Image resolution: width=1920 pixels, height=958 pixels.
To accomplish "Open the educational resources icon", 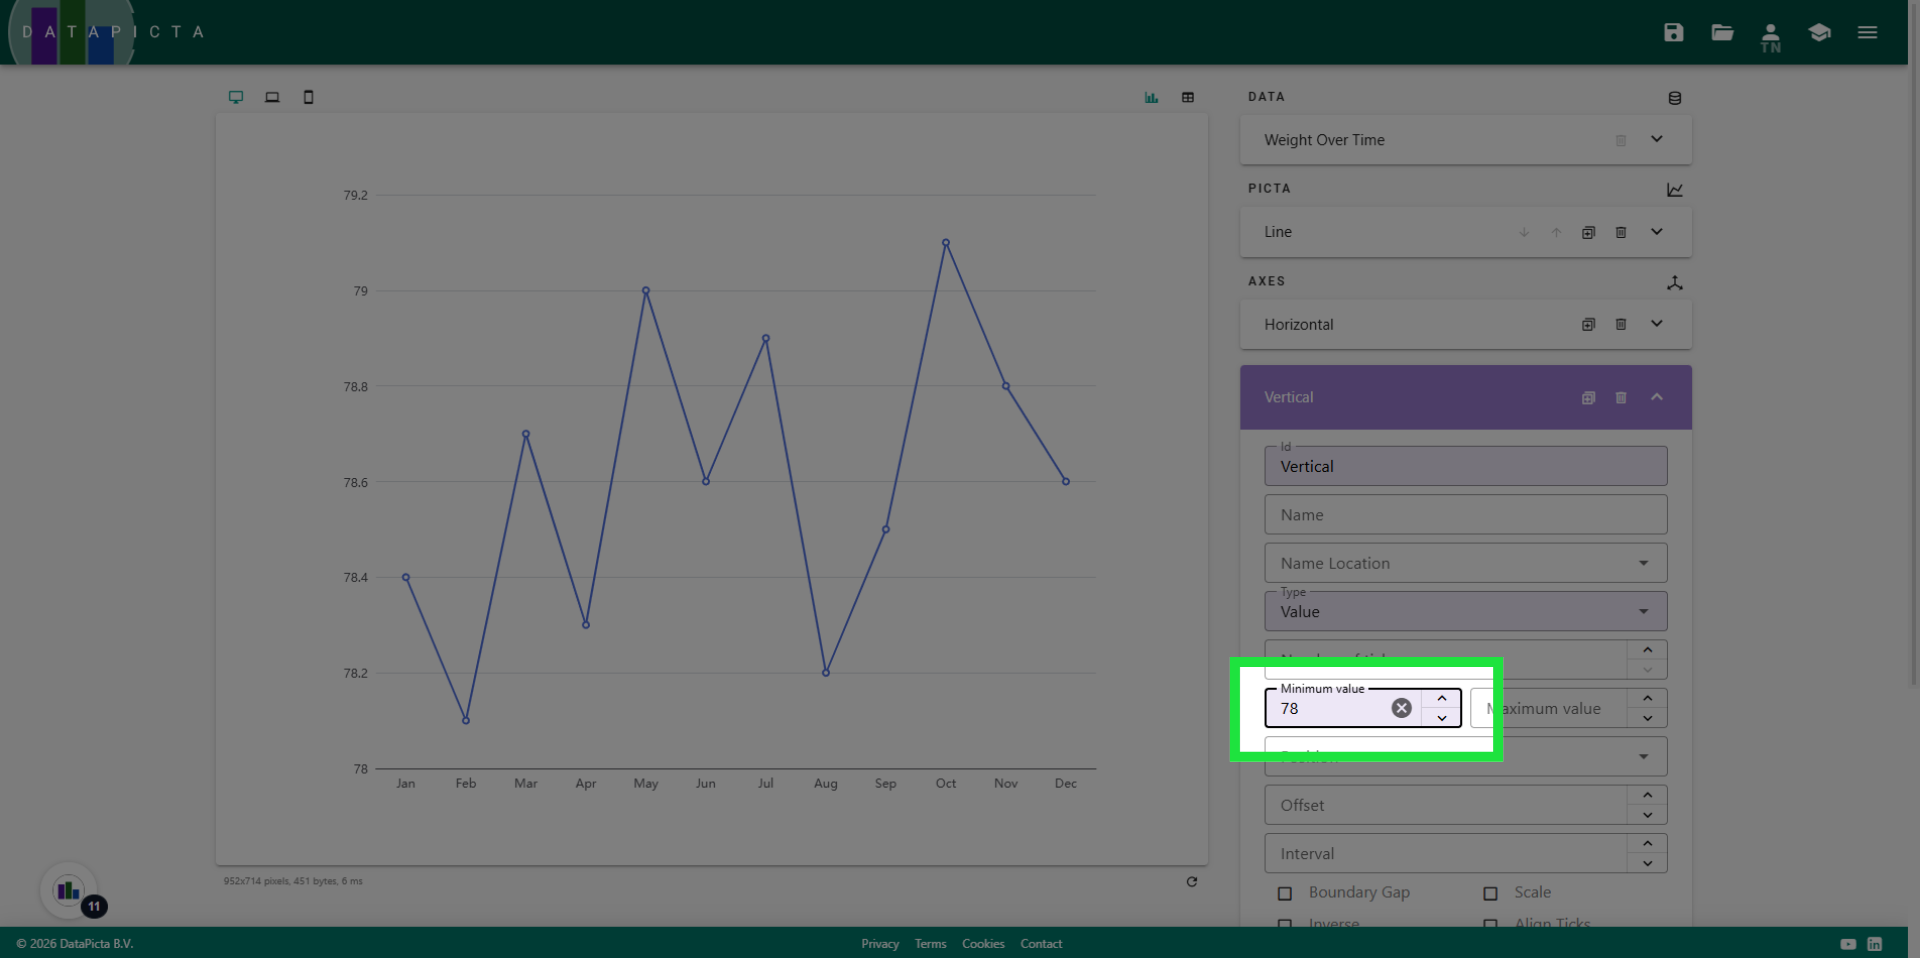I will [1819, 32].
